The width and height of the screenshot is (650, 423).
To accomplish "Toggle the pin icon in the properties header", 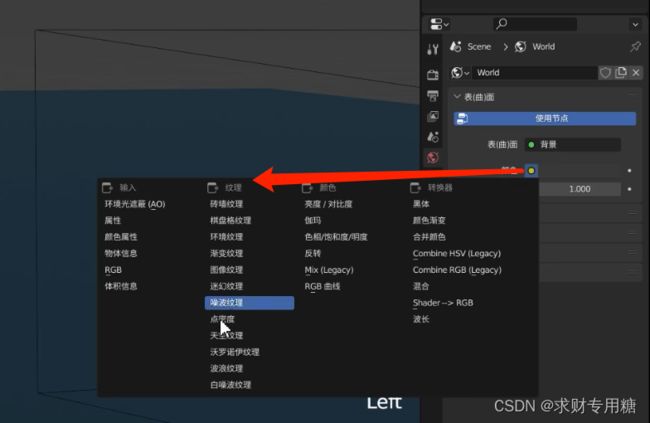I will [x=635, y=46].
